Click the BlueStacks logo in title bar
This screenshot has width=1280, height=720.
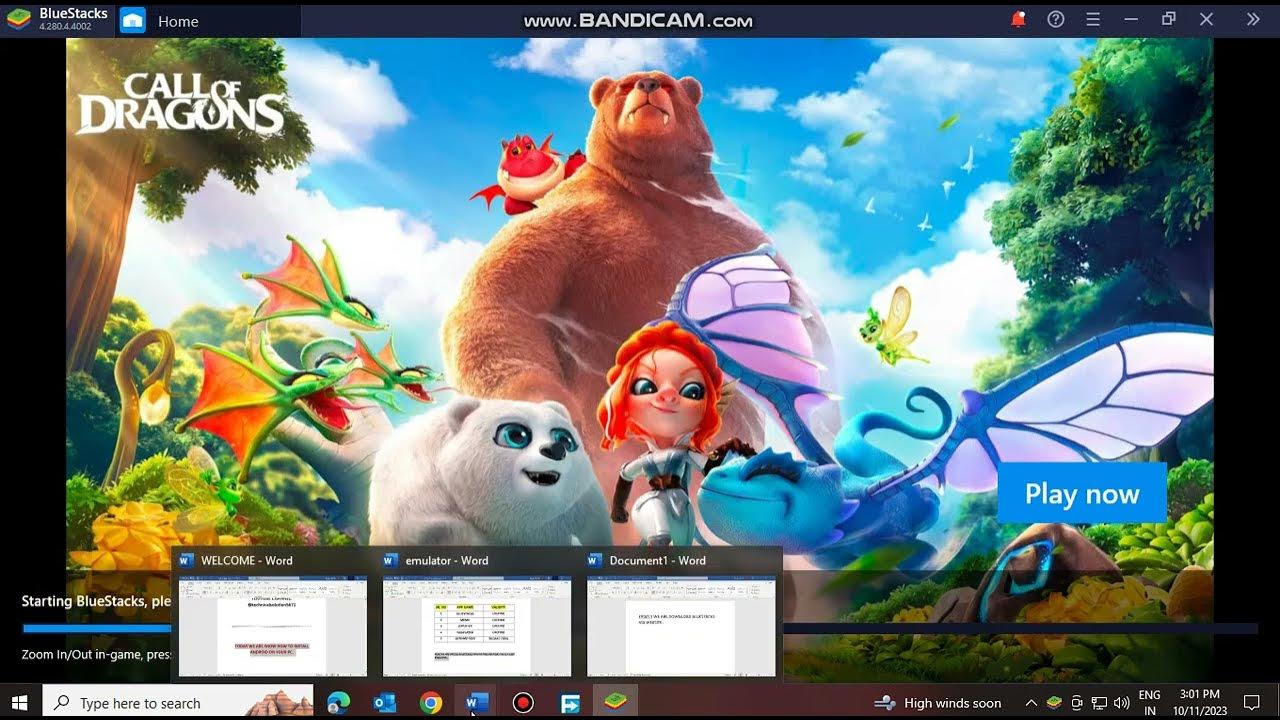(19, 18)
